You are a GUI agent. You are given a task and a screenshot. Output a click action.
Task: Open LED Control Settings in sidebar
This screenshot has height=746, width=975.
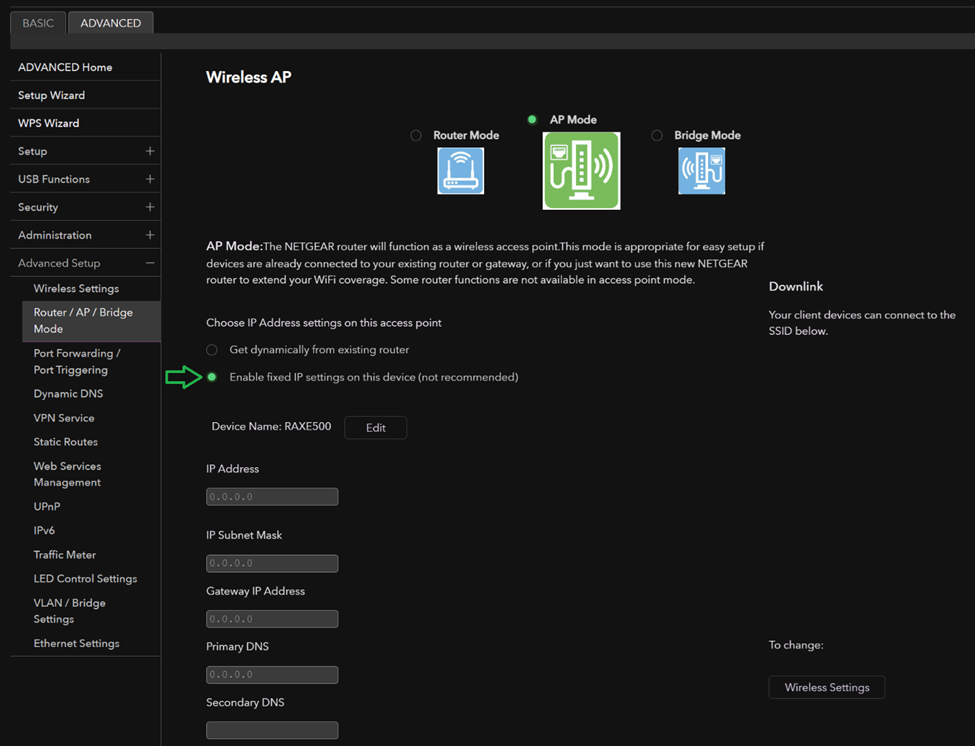coord(85,579)
